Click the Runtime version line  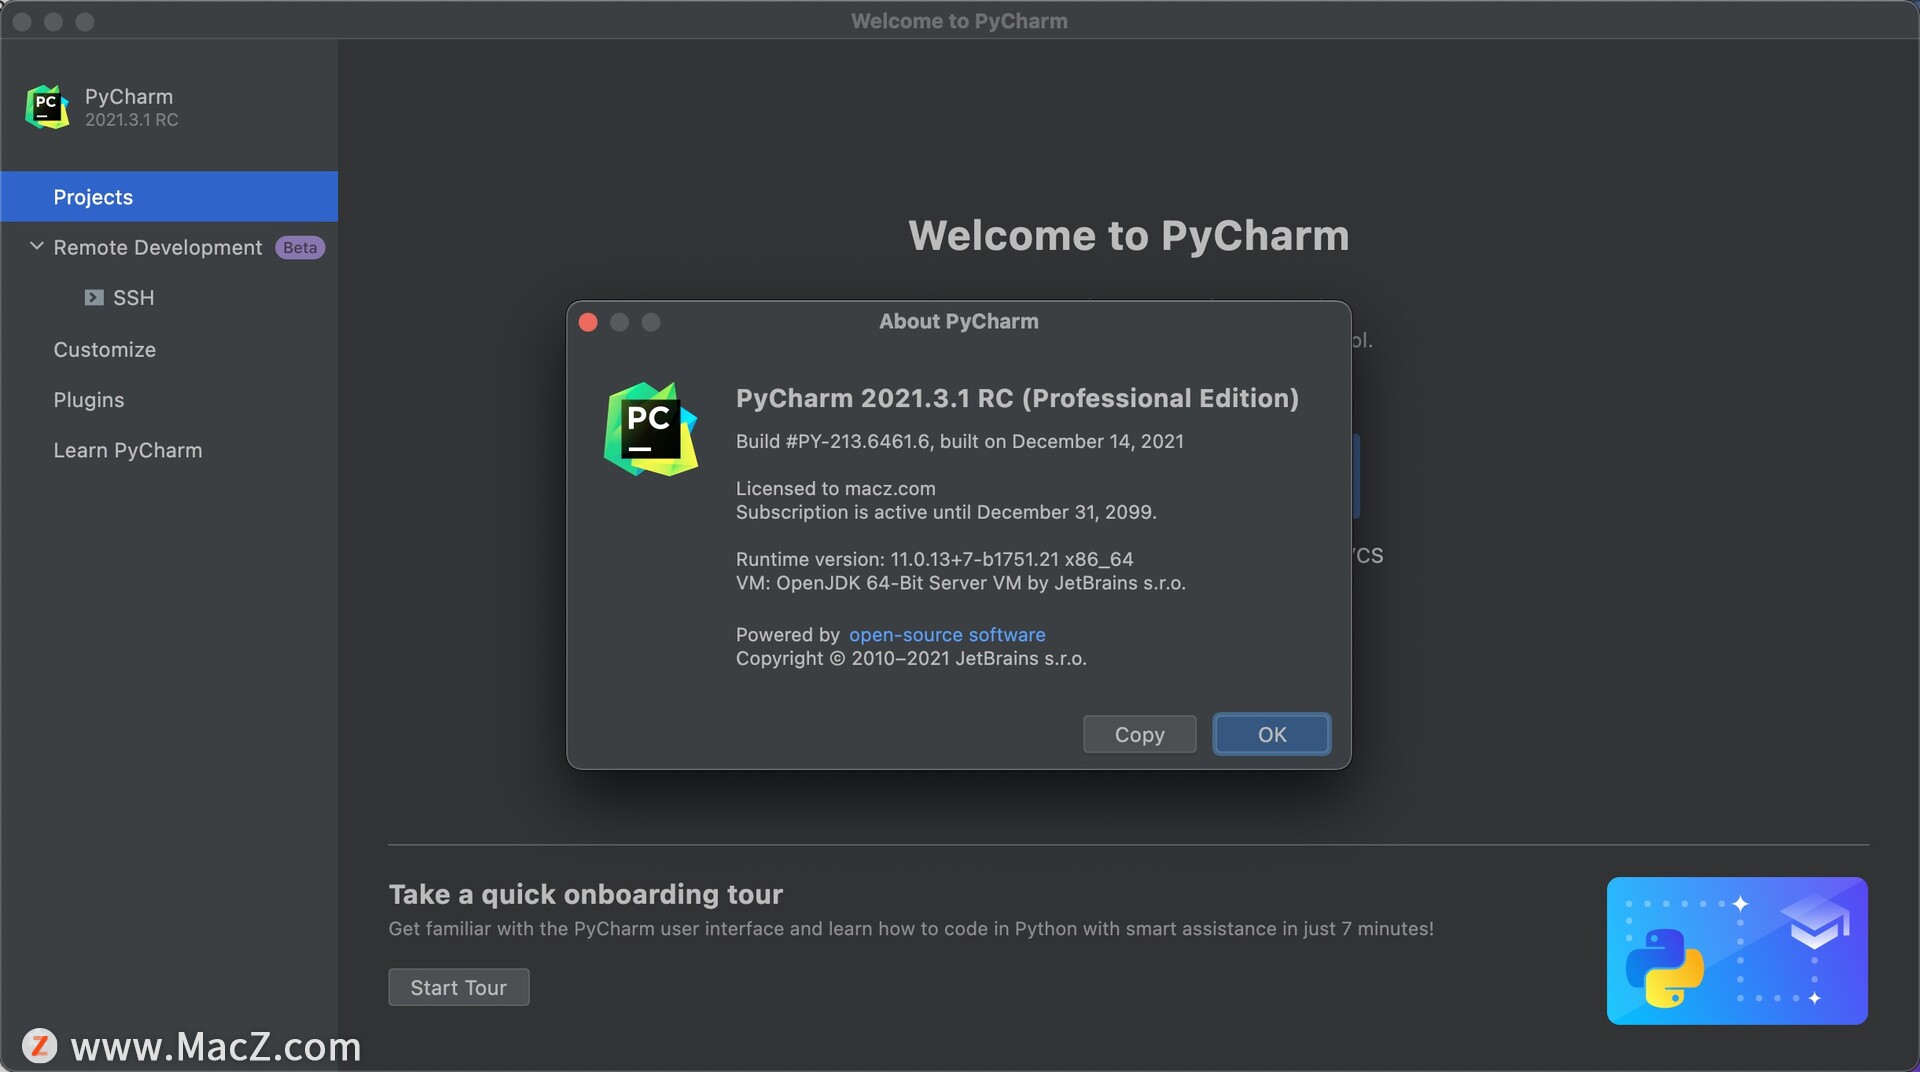pos(935,560)
